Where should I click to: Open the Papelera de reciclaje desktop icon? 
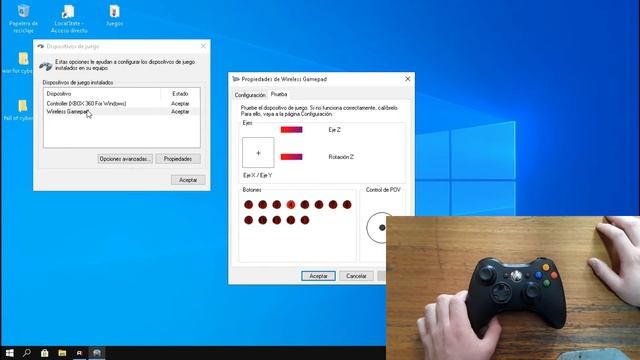(x=23, y=18)
